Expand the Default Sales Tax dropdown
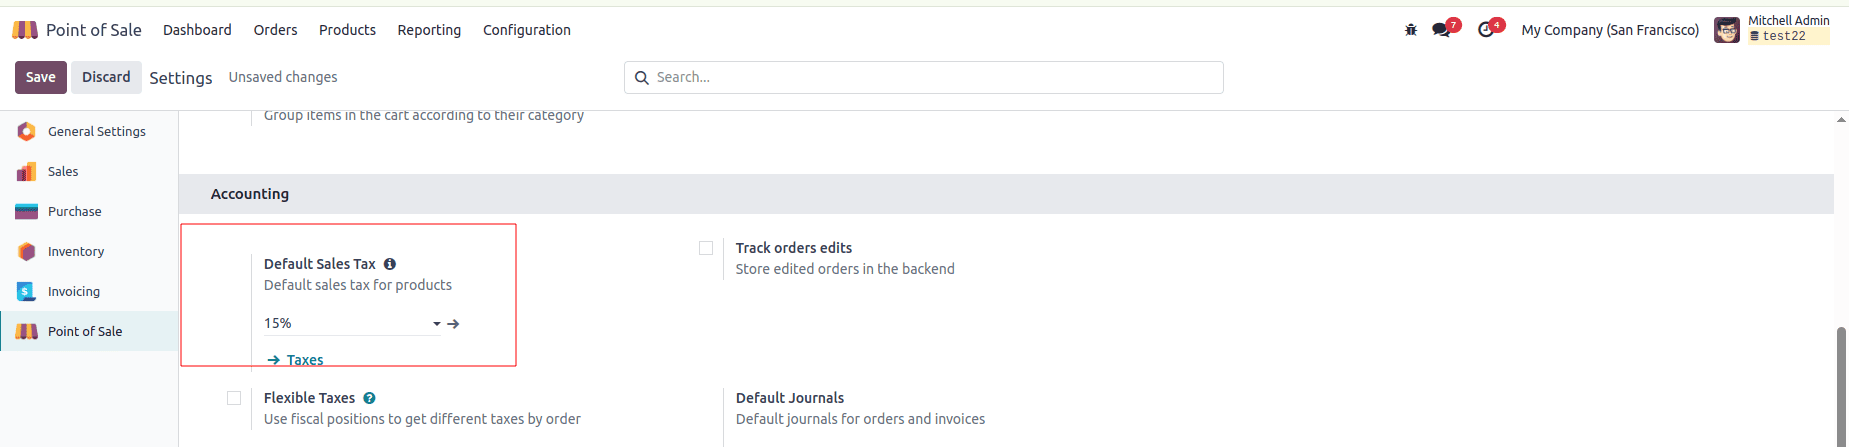Screen dimensions: 1849x447 (x=436, y=324)
